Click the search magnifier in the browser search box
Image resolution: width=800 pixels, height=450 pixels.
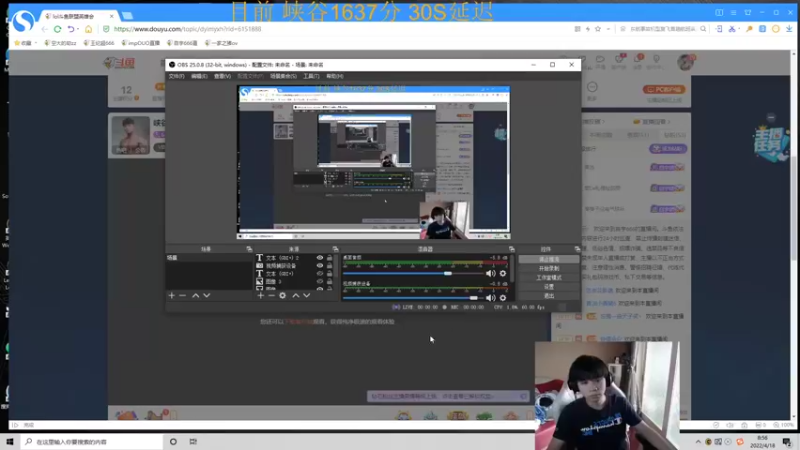pos(703,29)
